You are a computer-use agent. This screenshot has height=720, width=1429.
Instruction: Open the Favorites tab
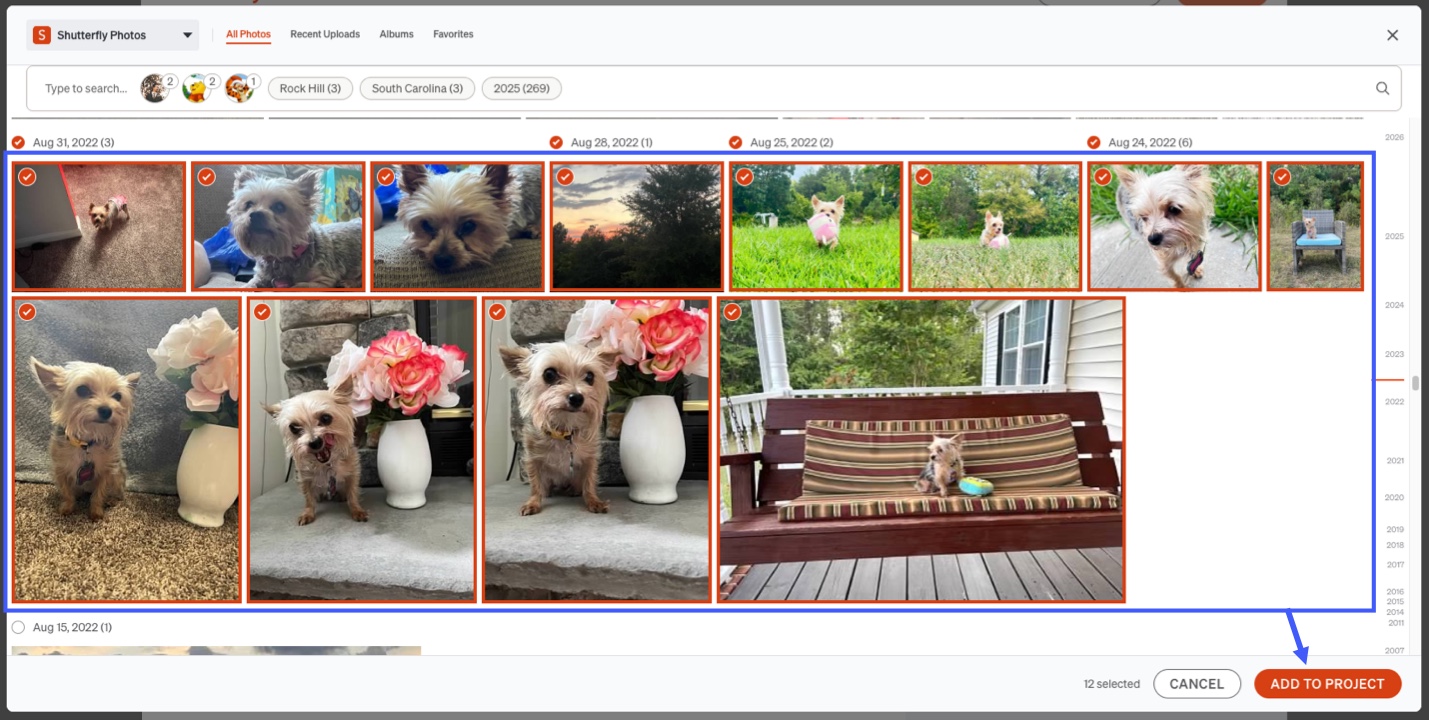point(453,34)
